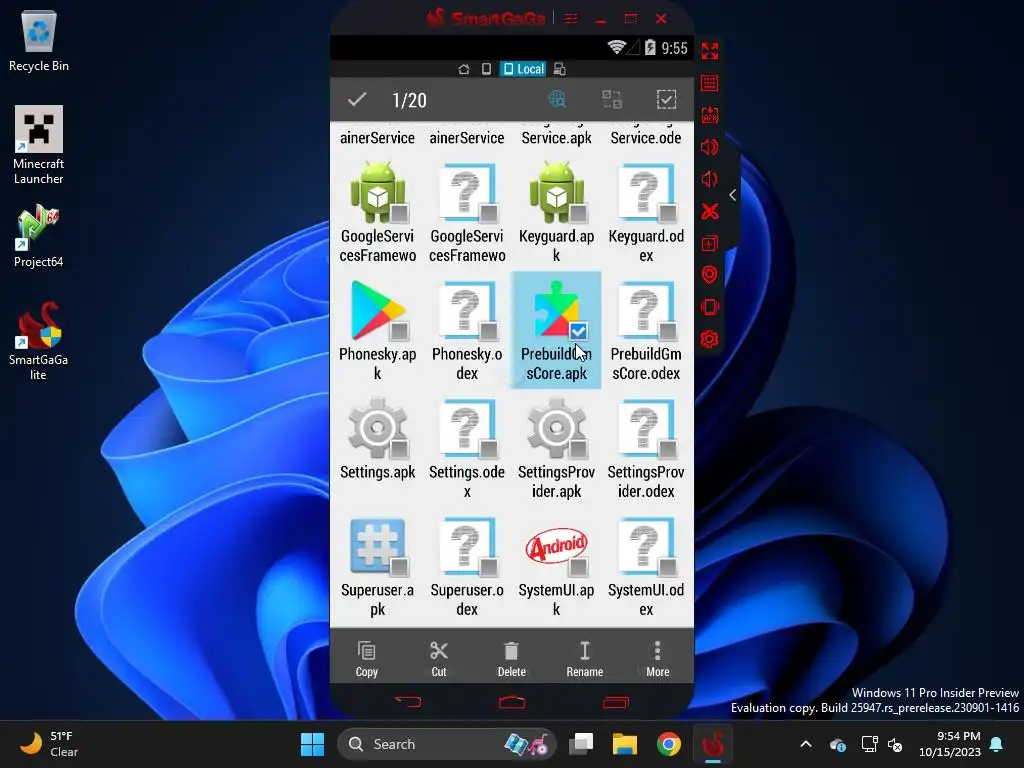Open the weather widget showing 51°F
The image size is (1024, 768).
click(x=48, y=744)
